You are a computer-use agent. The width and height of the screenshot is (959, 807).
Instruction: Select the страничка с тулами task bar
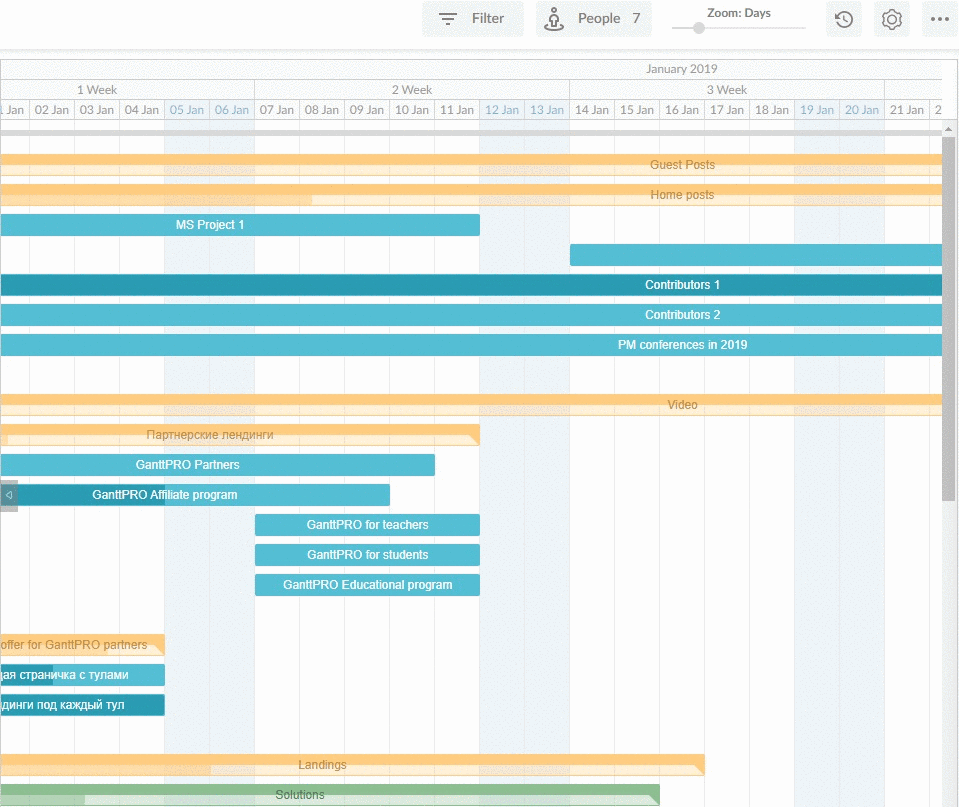coord(83,675)
